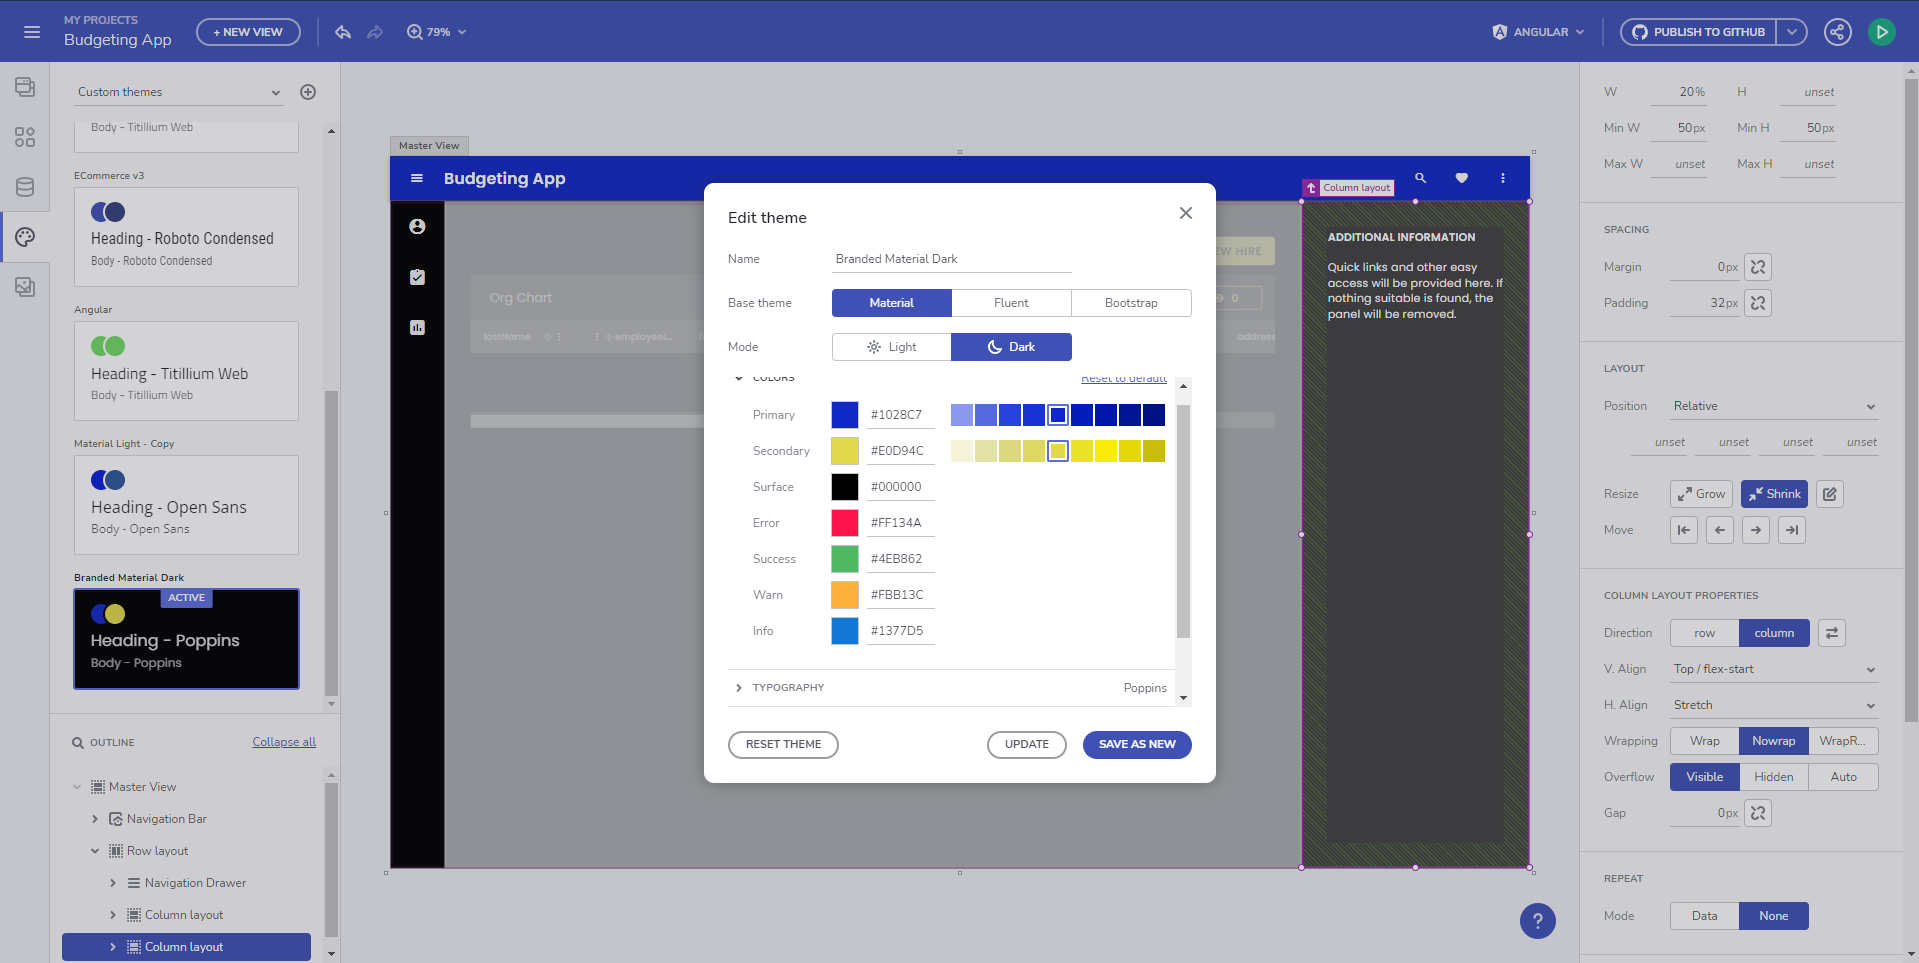This screenshot has width=1919, height=963.
Task: Switch to the Master View tab
Action: 428,145
